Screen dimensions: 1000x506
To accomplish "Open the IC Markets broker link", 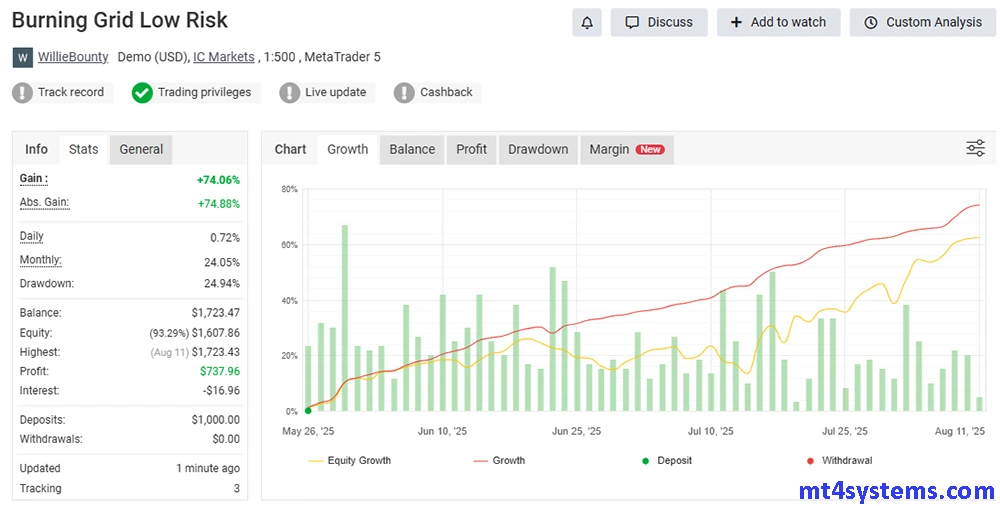I will [224, 57].
